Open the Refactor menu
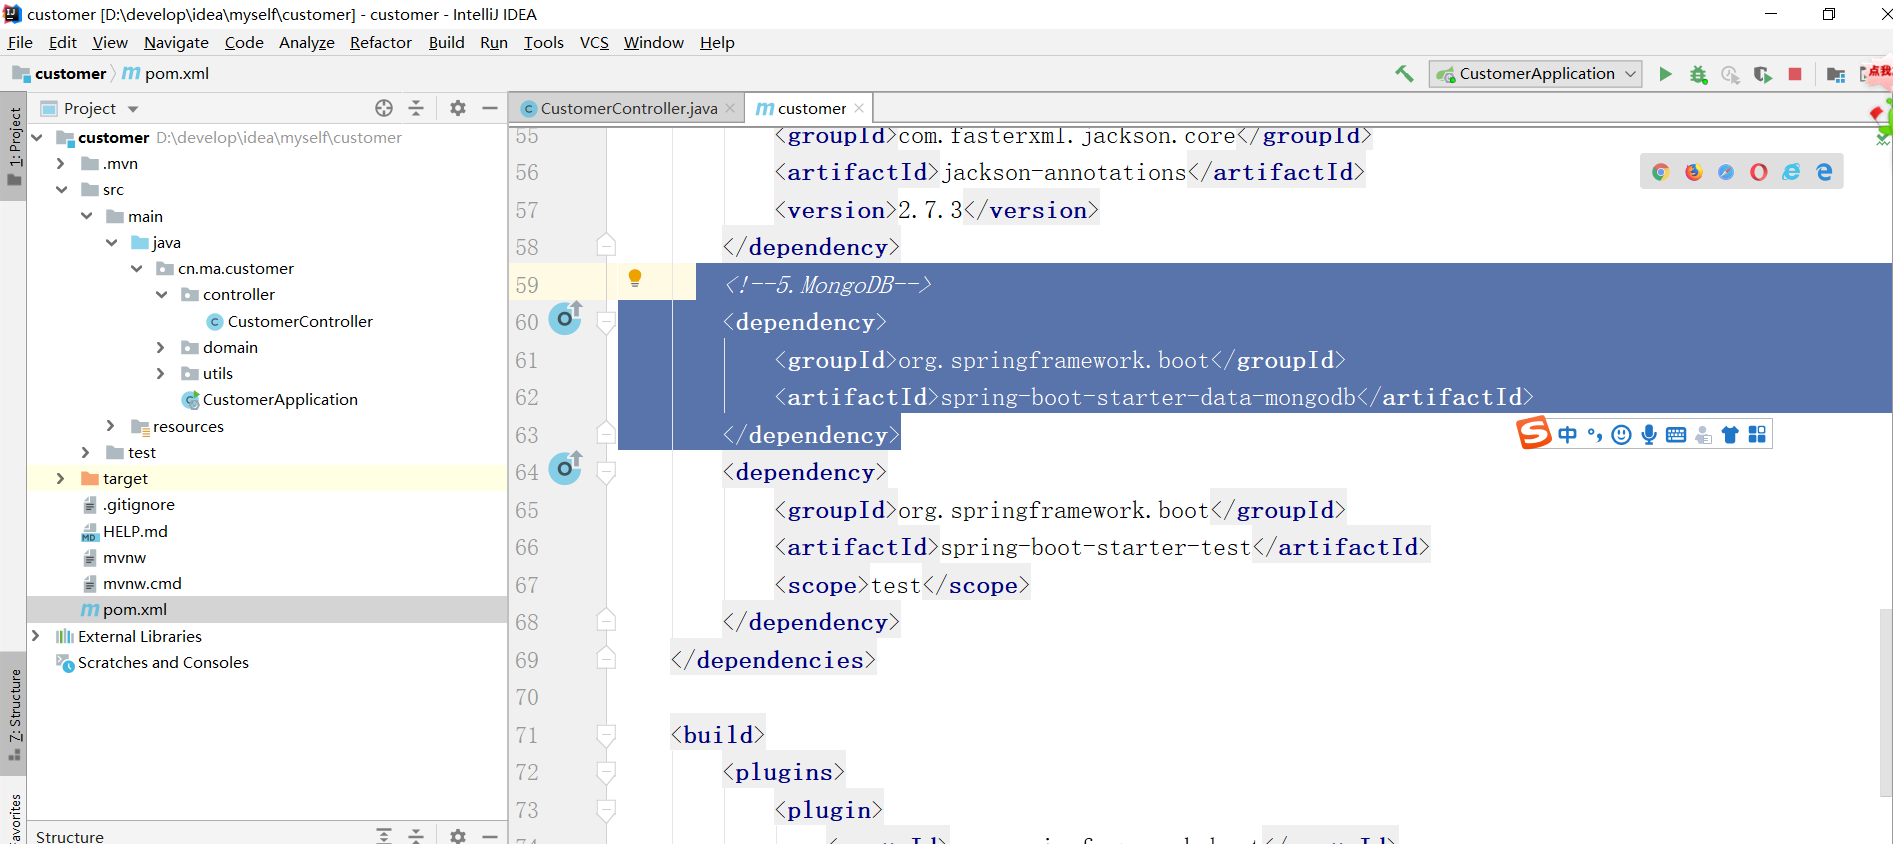This screenshot has width=1893, height=844. point(380,42)
